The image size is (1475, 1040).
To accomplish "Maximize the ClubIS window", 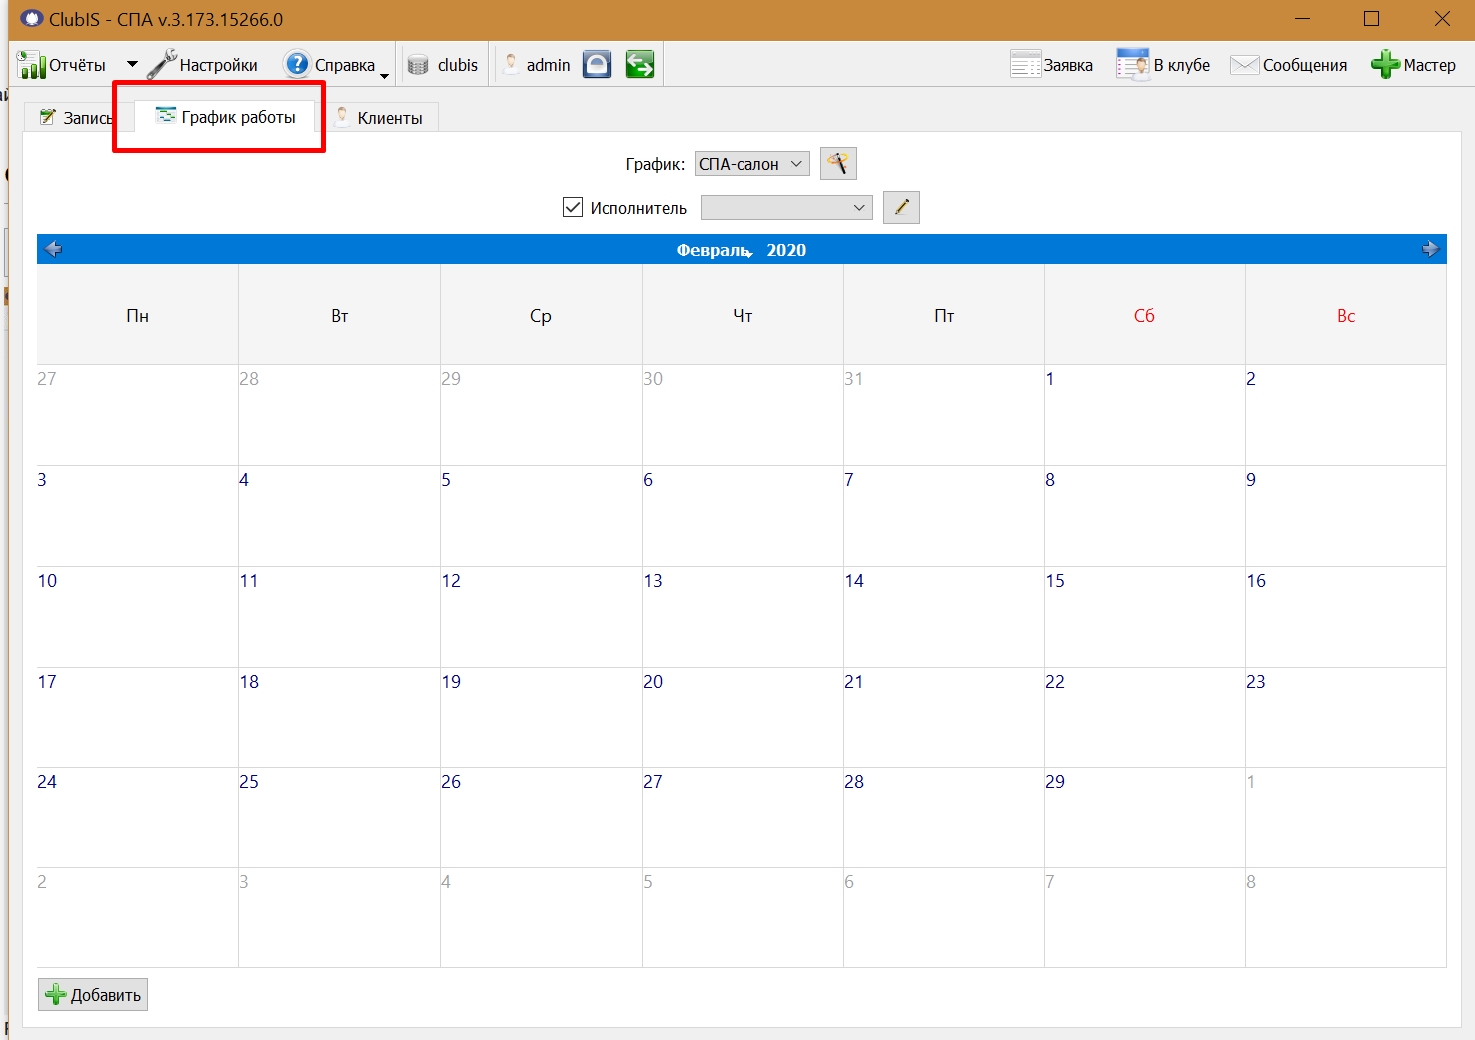I will click(1372, 19).
